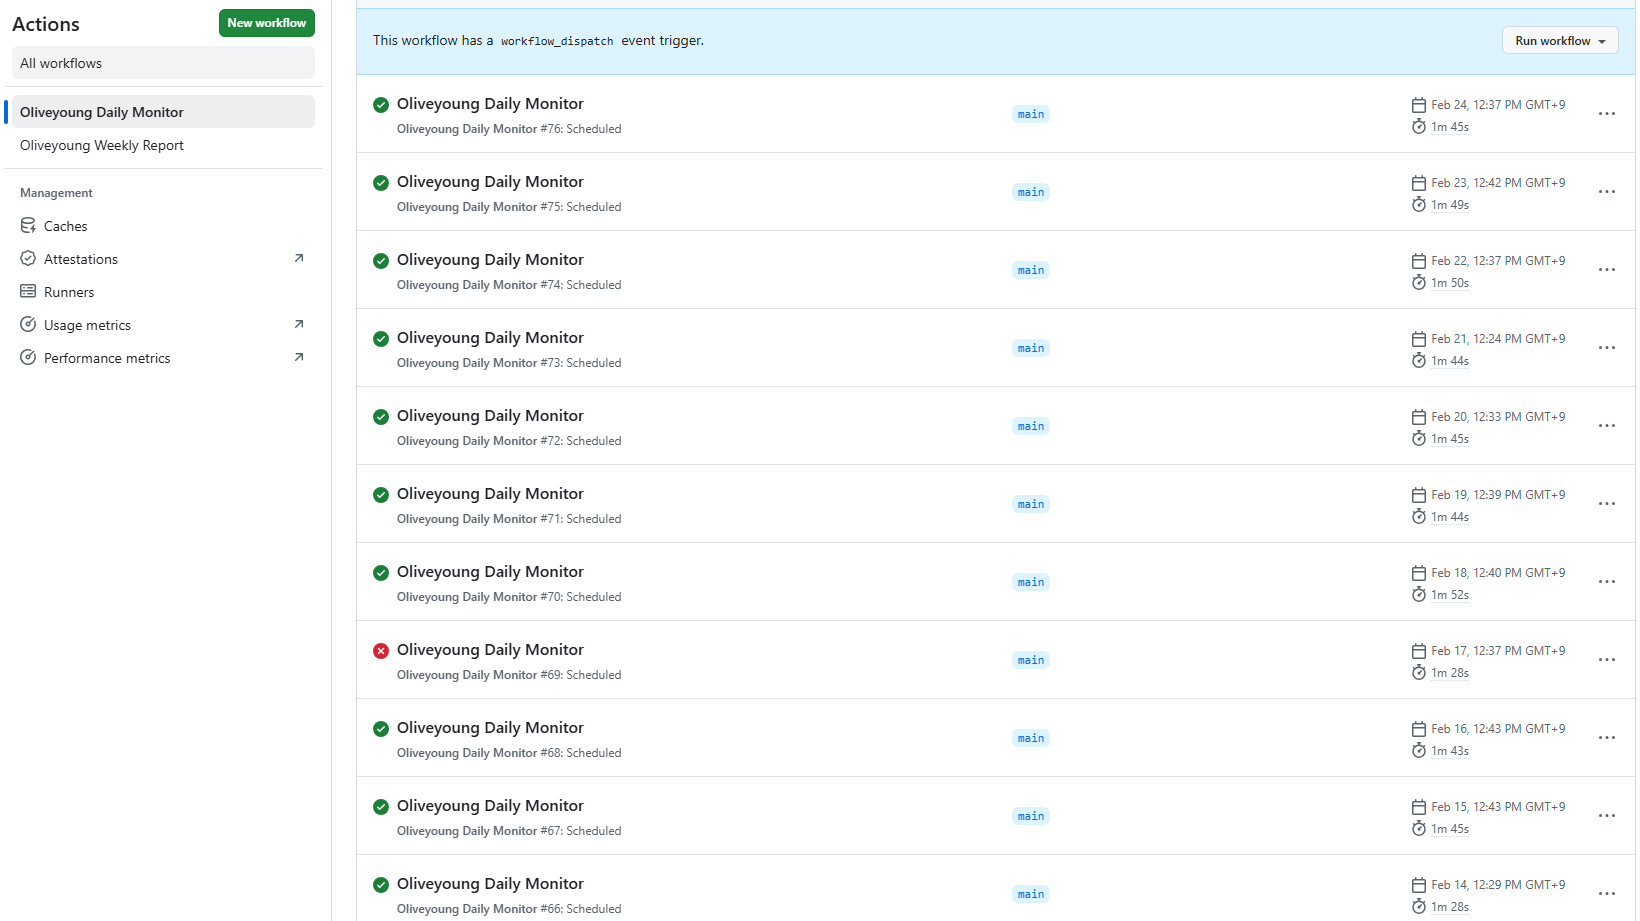This screenshot has width=1640, height=921.
Task: Select Oliveyoung Weekly Report workflow
Action: click(x=102, y=146)
